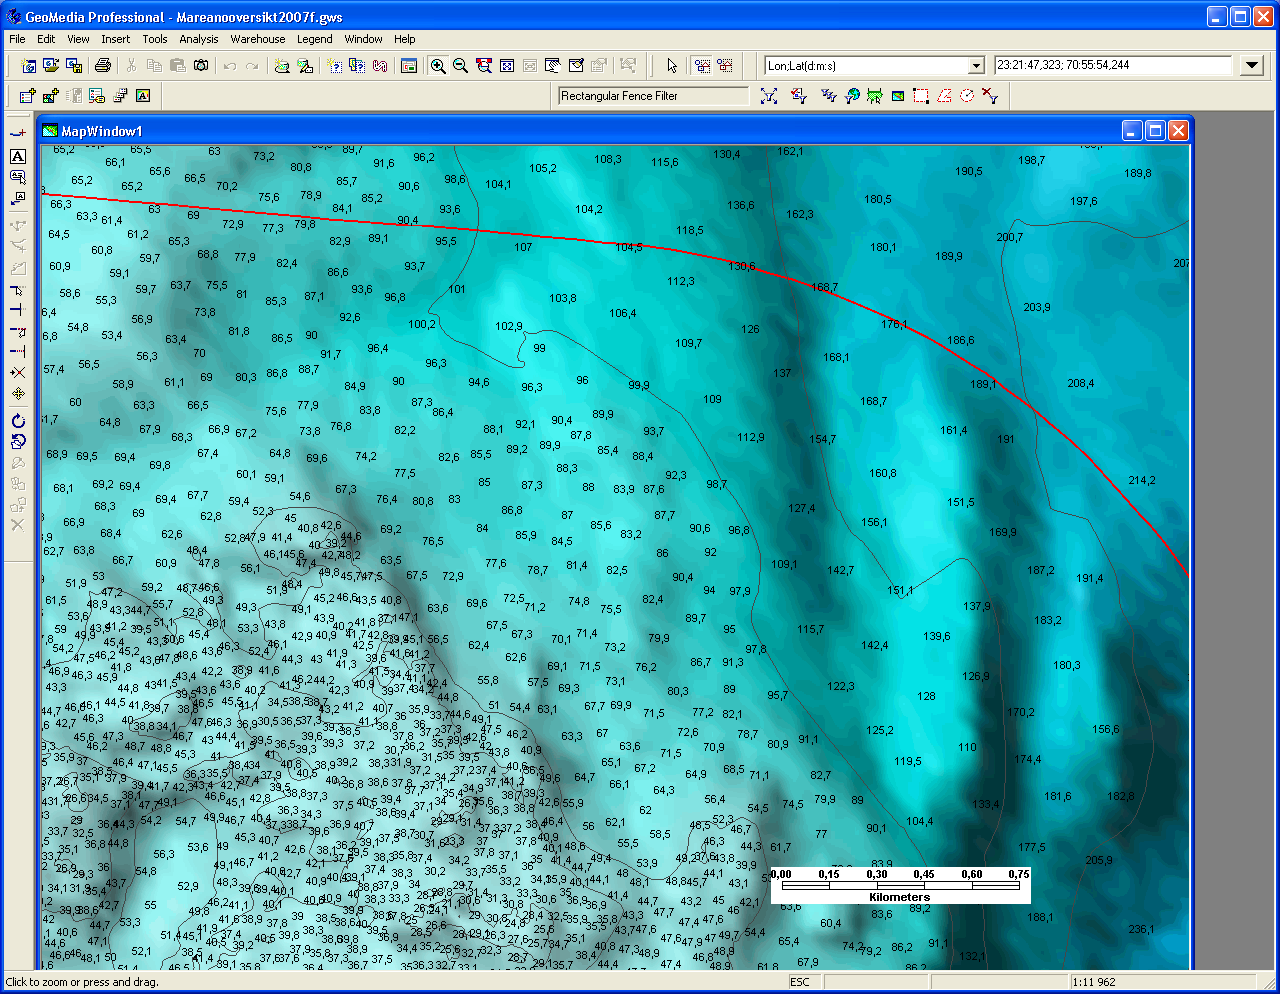Maximize the MapWindow1 window
Image resolution: width=1280 pixels, height=994 pixels.
[x=1155, y=131]
